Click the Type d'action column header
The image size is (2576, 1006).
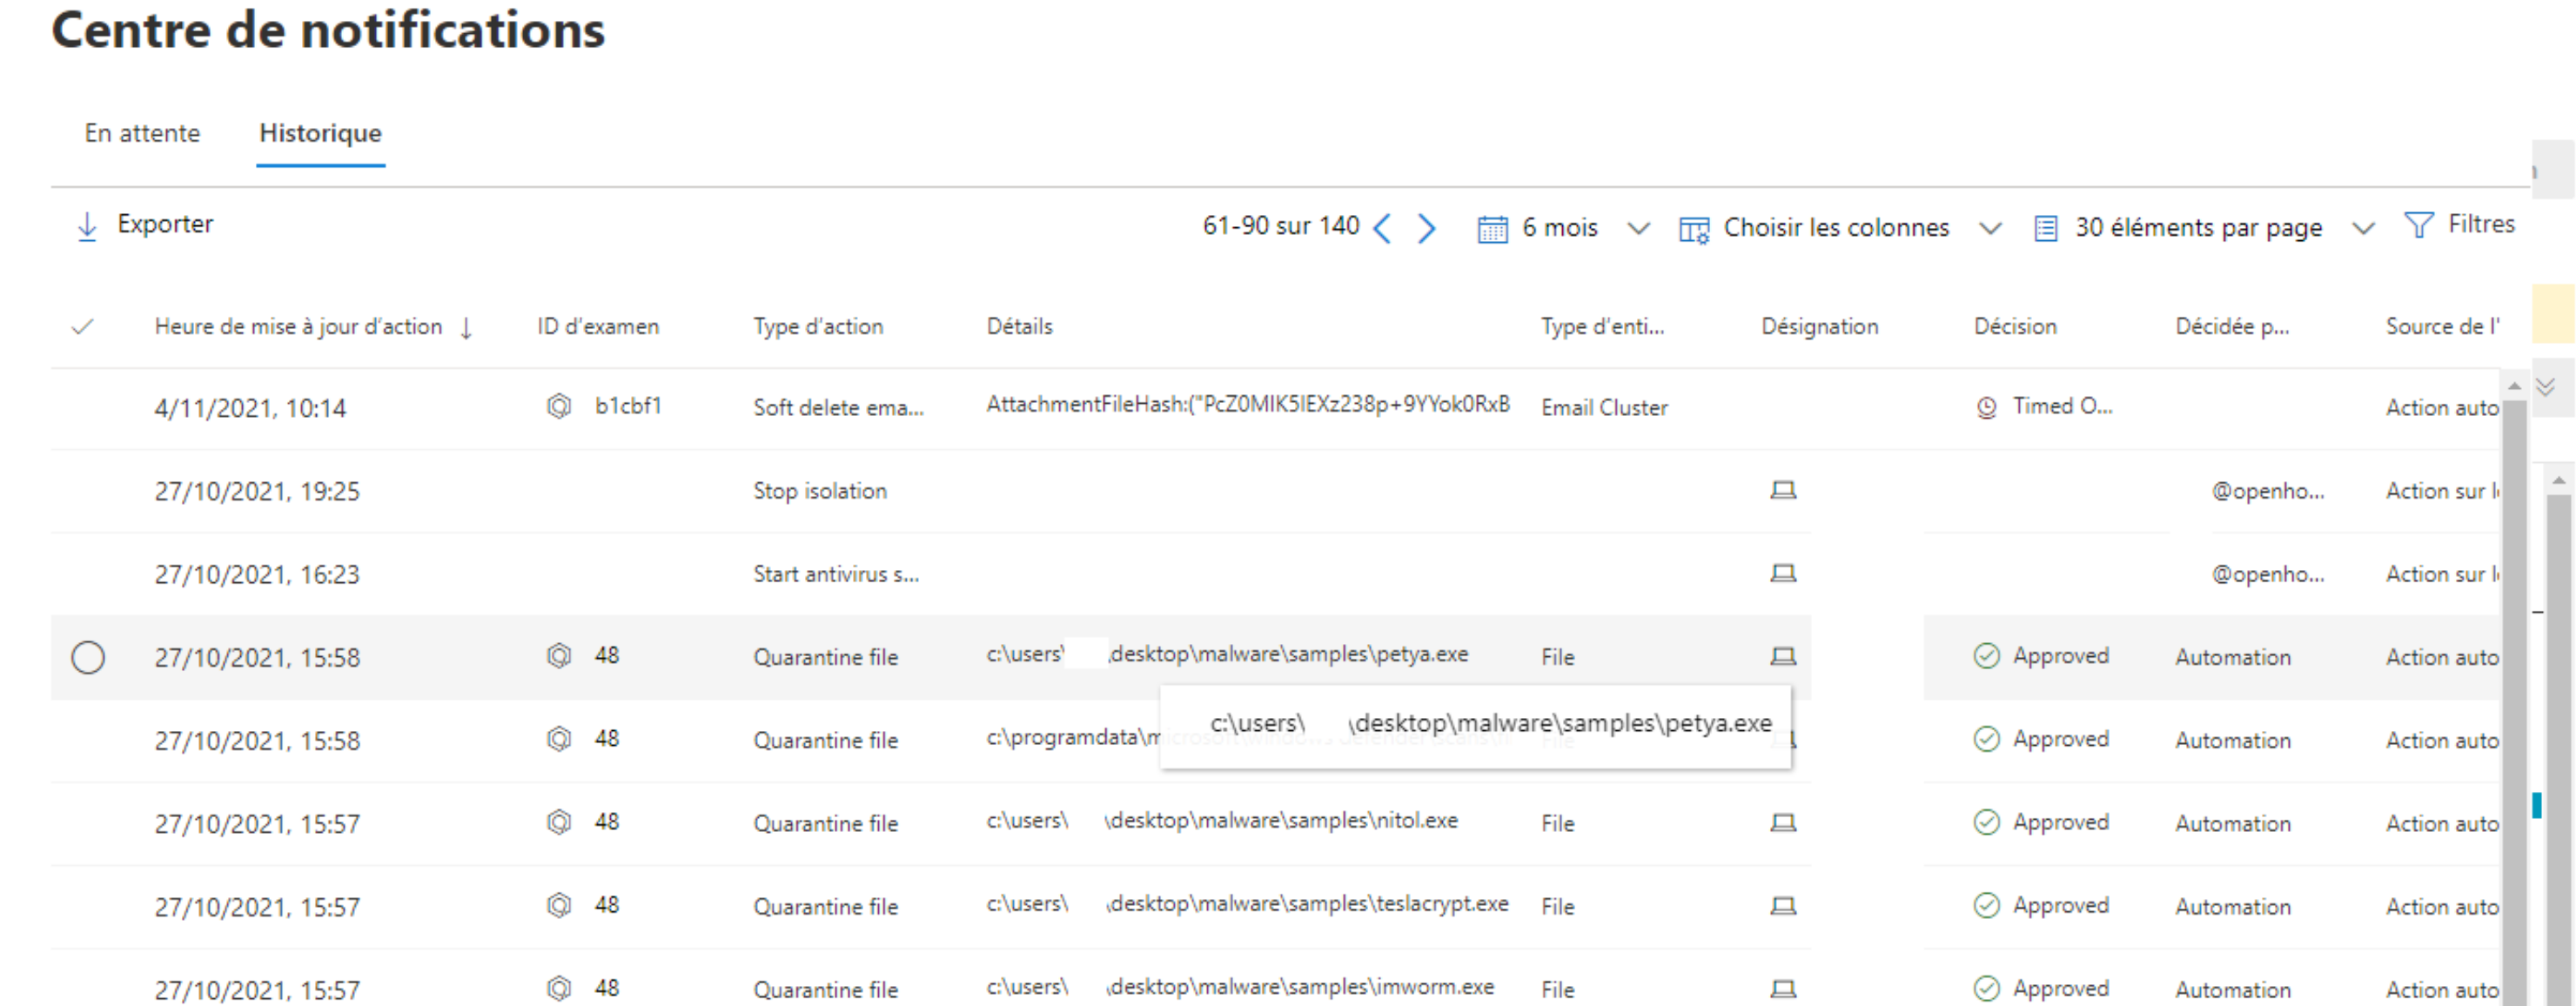[818, 326]
